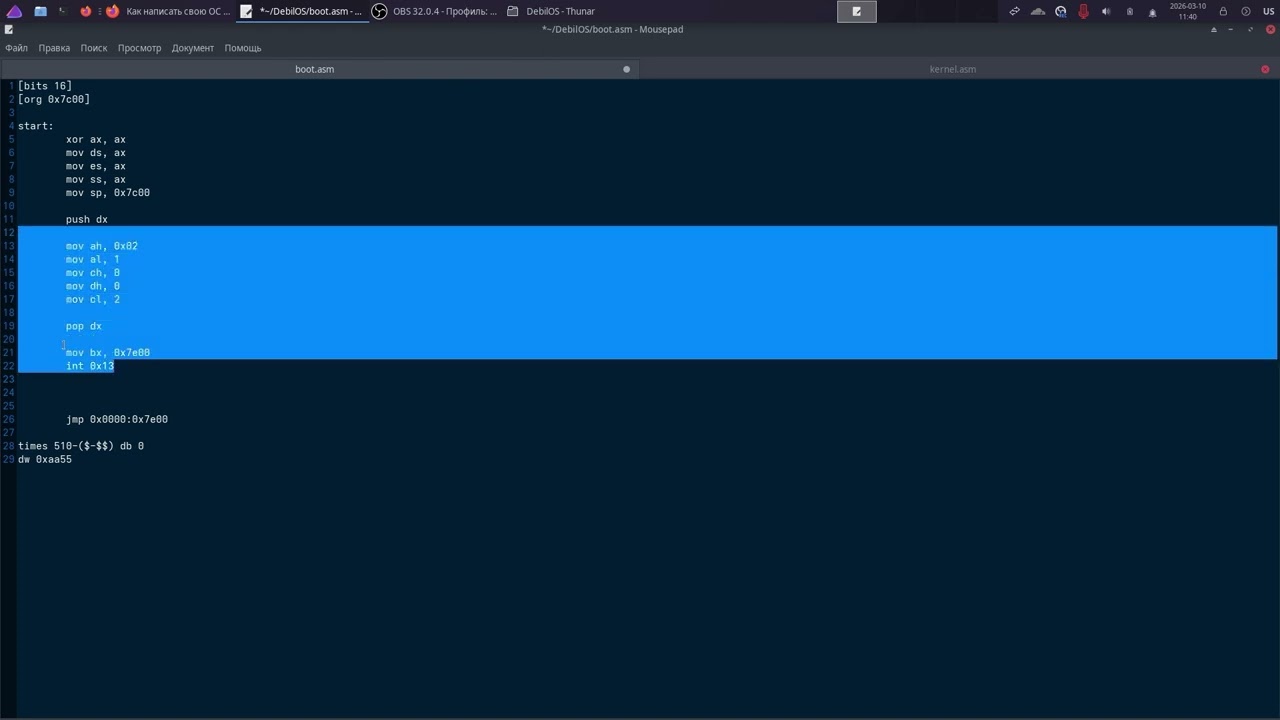Open the Помощь menu
This screenshot has width=1280, height=720.
click(243, 48)
